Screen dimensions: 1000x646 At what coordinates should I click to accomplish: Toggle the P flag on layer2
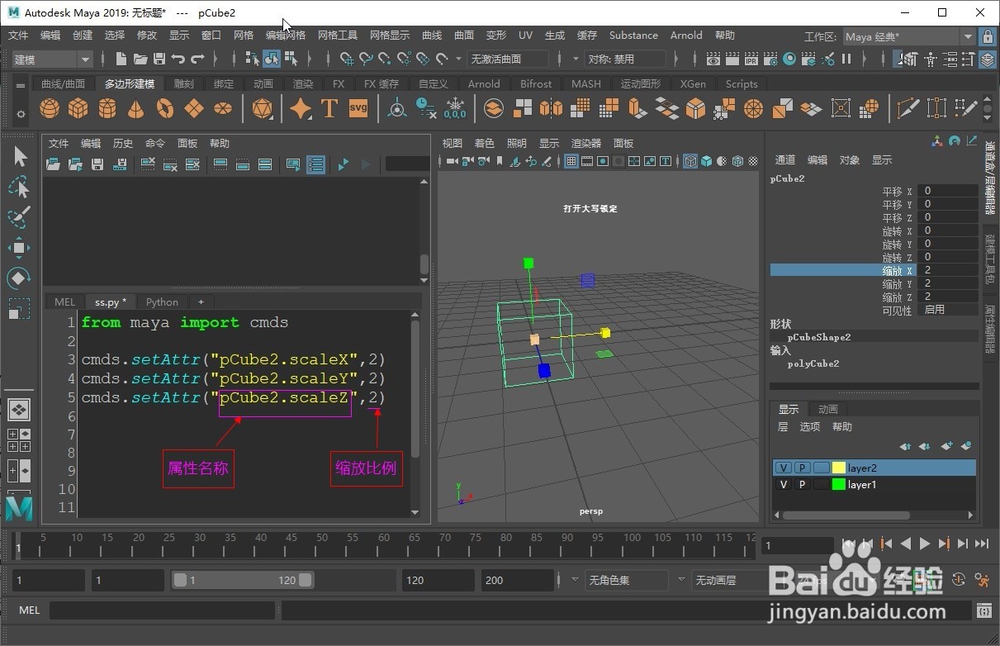(x=801, y=466)
